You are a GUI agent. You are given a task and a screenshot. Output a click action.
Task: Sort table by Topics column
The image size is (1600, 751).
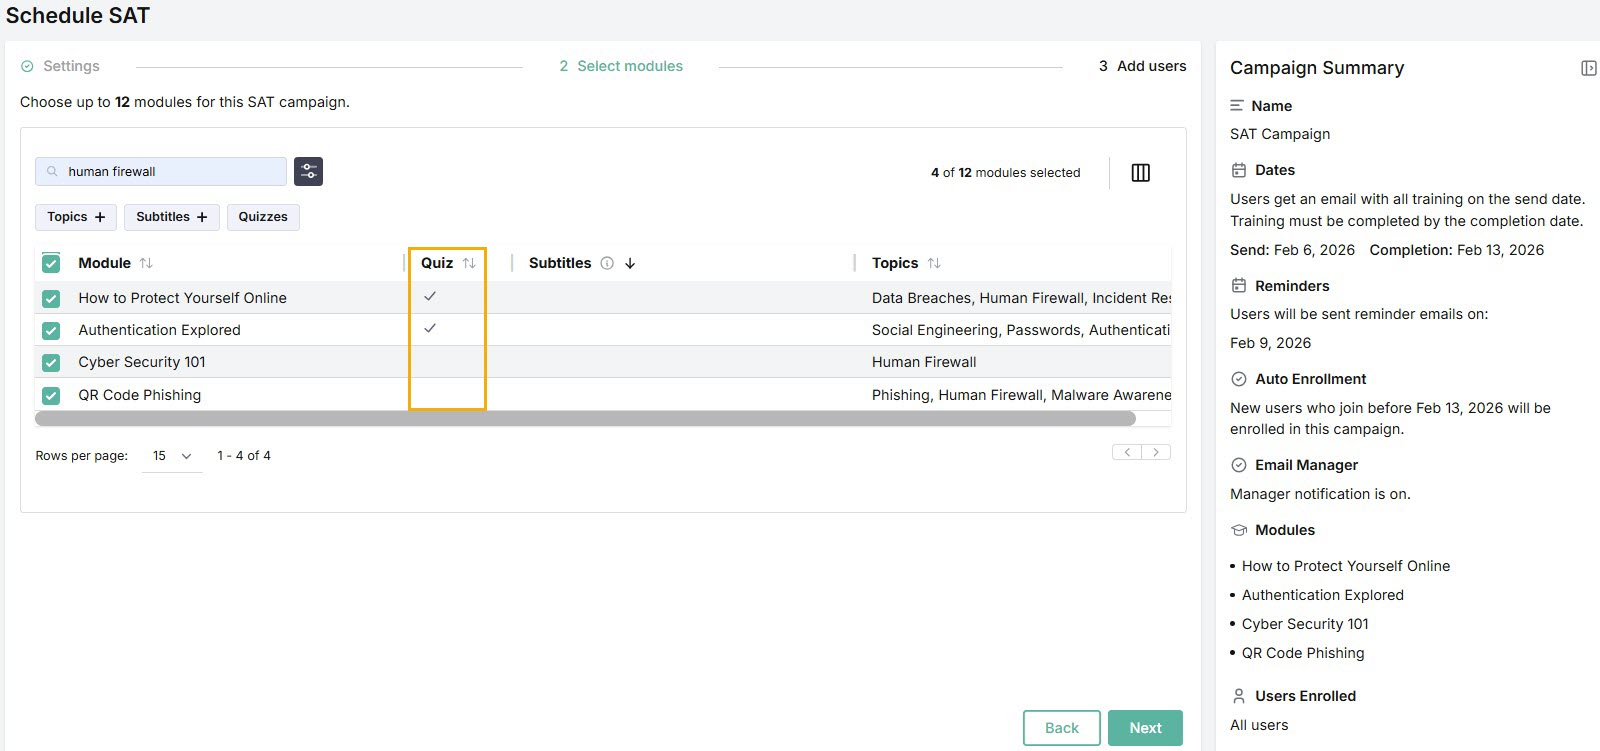pos(934,263)
